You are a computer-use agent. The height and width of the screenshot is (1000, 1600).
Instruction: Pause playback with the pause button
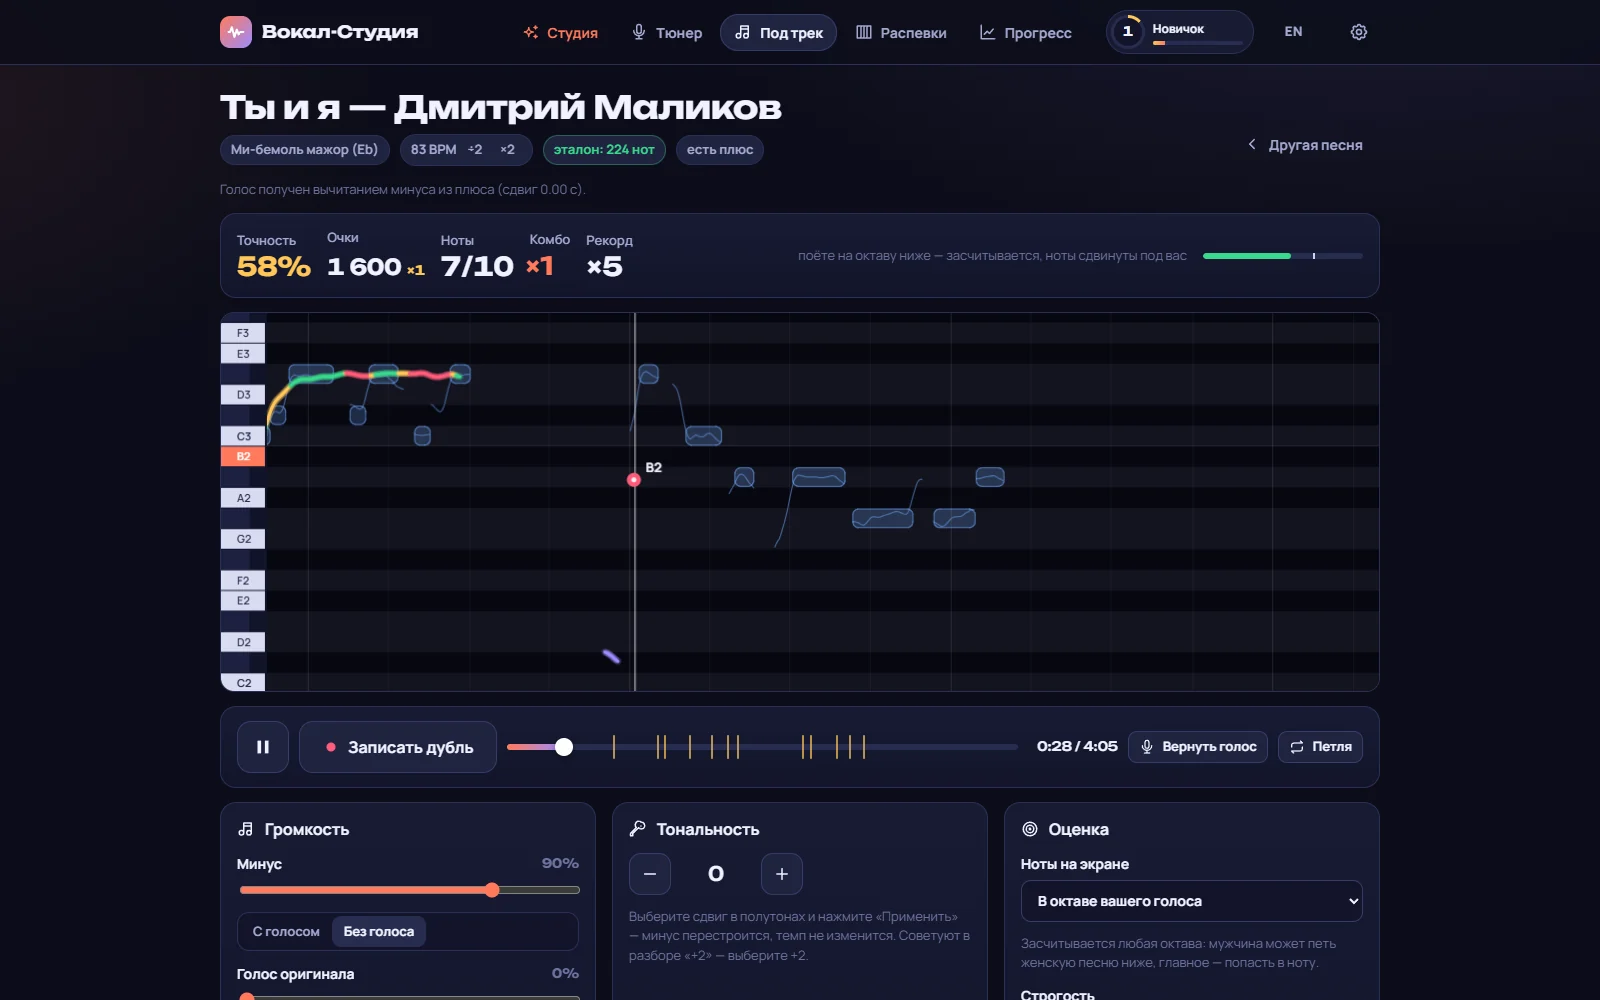263,747
